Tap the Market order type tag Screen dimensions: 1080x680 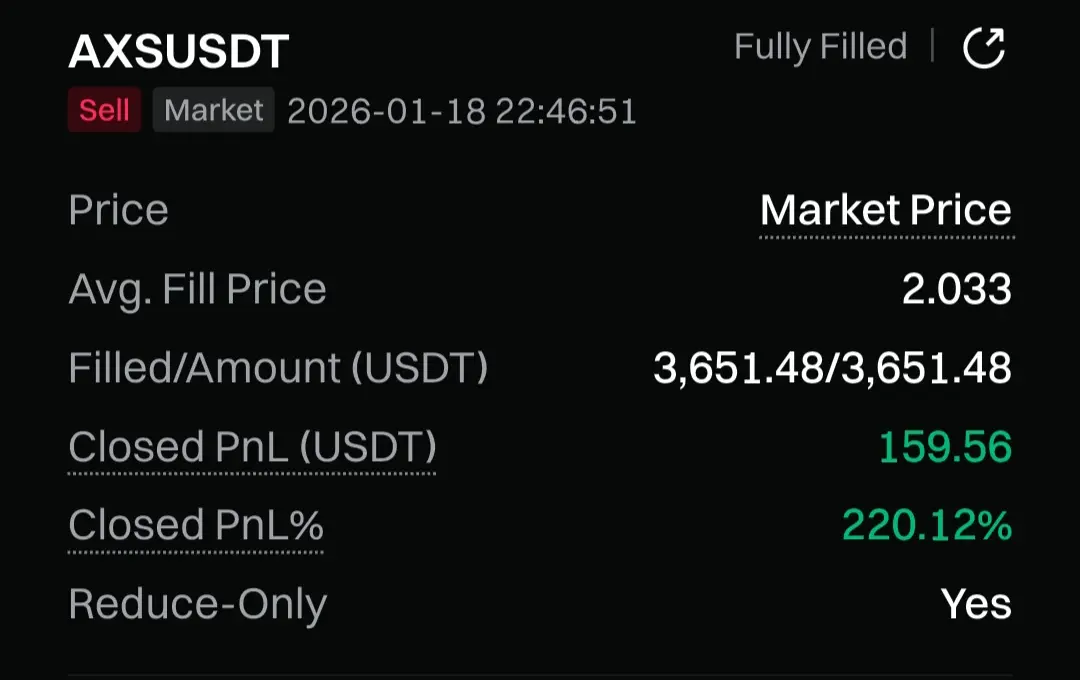click(213, 109)
